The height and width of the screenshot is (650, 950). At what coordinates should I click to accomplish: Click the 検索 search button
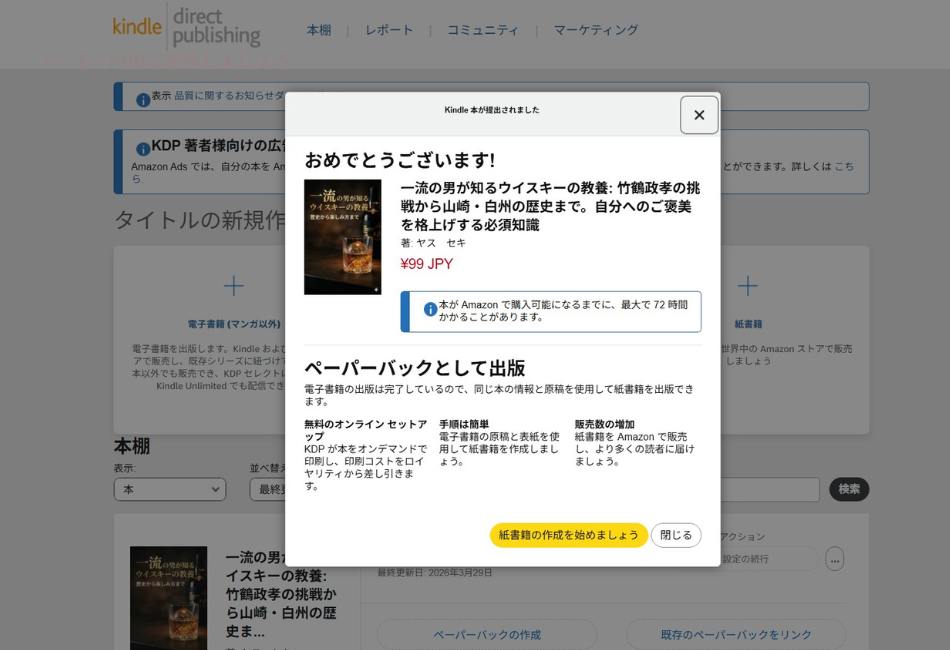coord(849,489)
